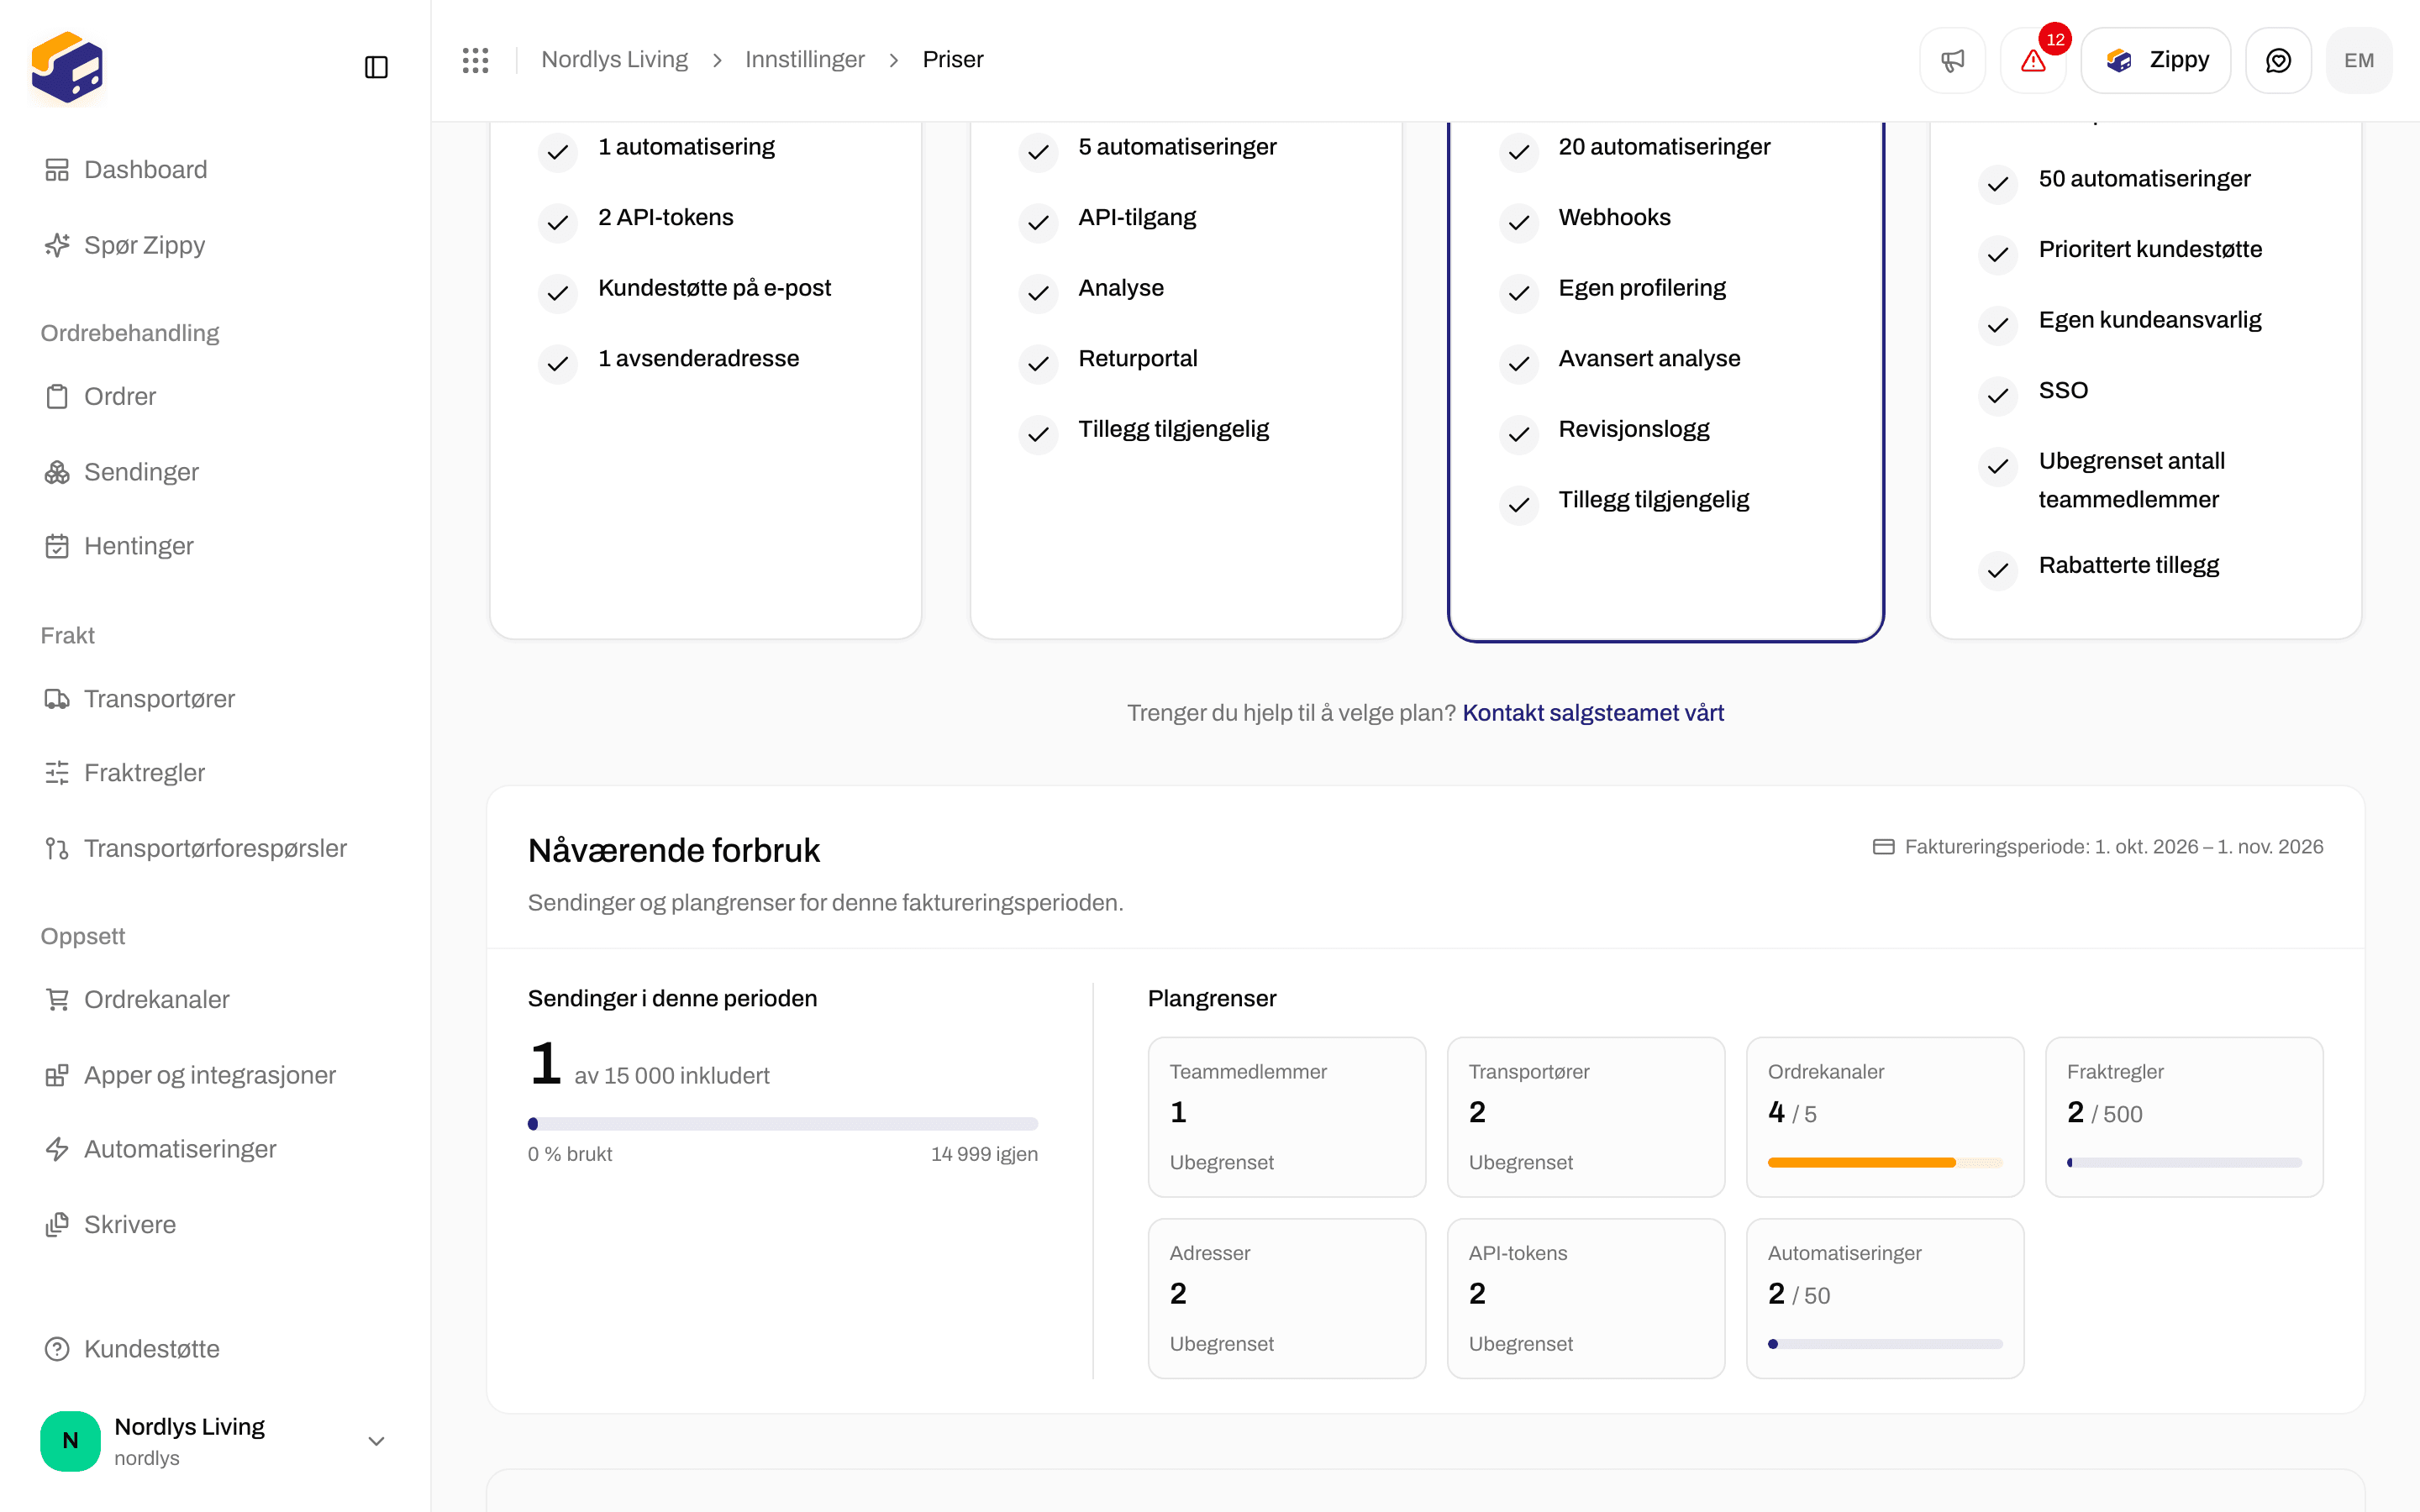Click the Adresser limit card
Screen dimensions: 2420x1512
(x=1287, y=1298)
